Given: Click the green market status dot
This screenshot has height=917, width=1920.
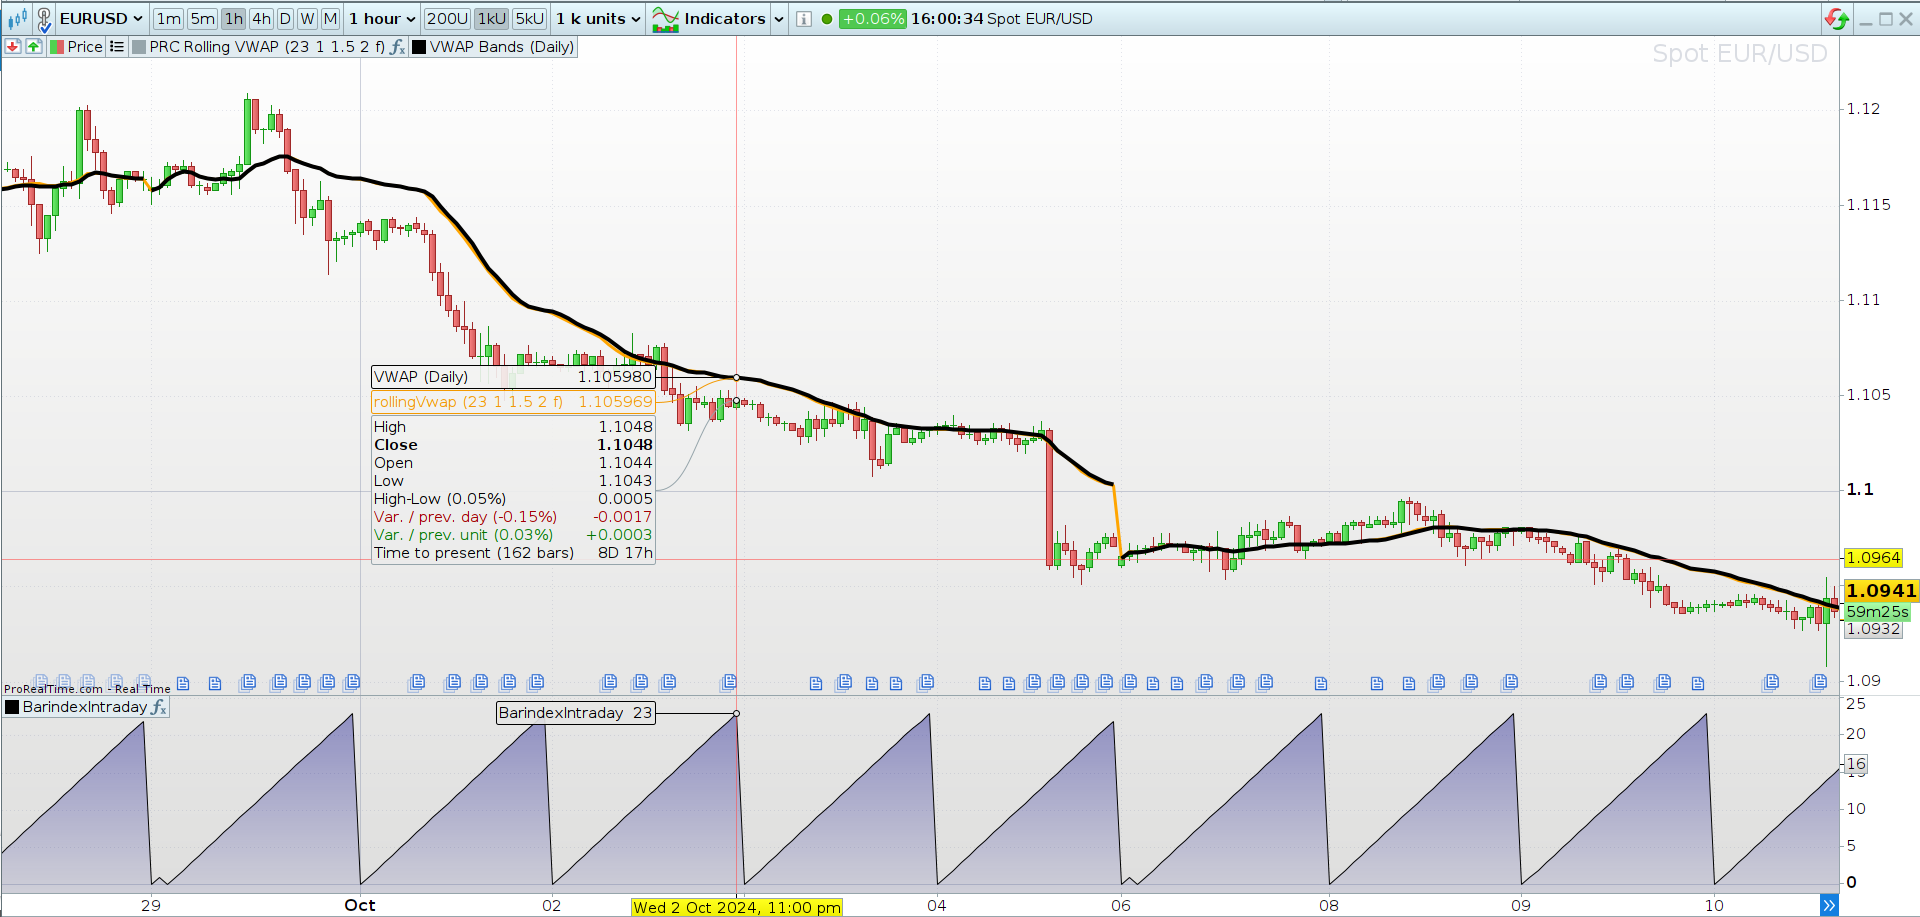Looking at the screenshot, I should tap(827, 19).
